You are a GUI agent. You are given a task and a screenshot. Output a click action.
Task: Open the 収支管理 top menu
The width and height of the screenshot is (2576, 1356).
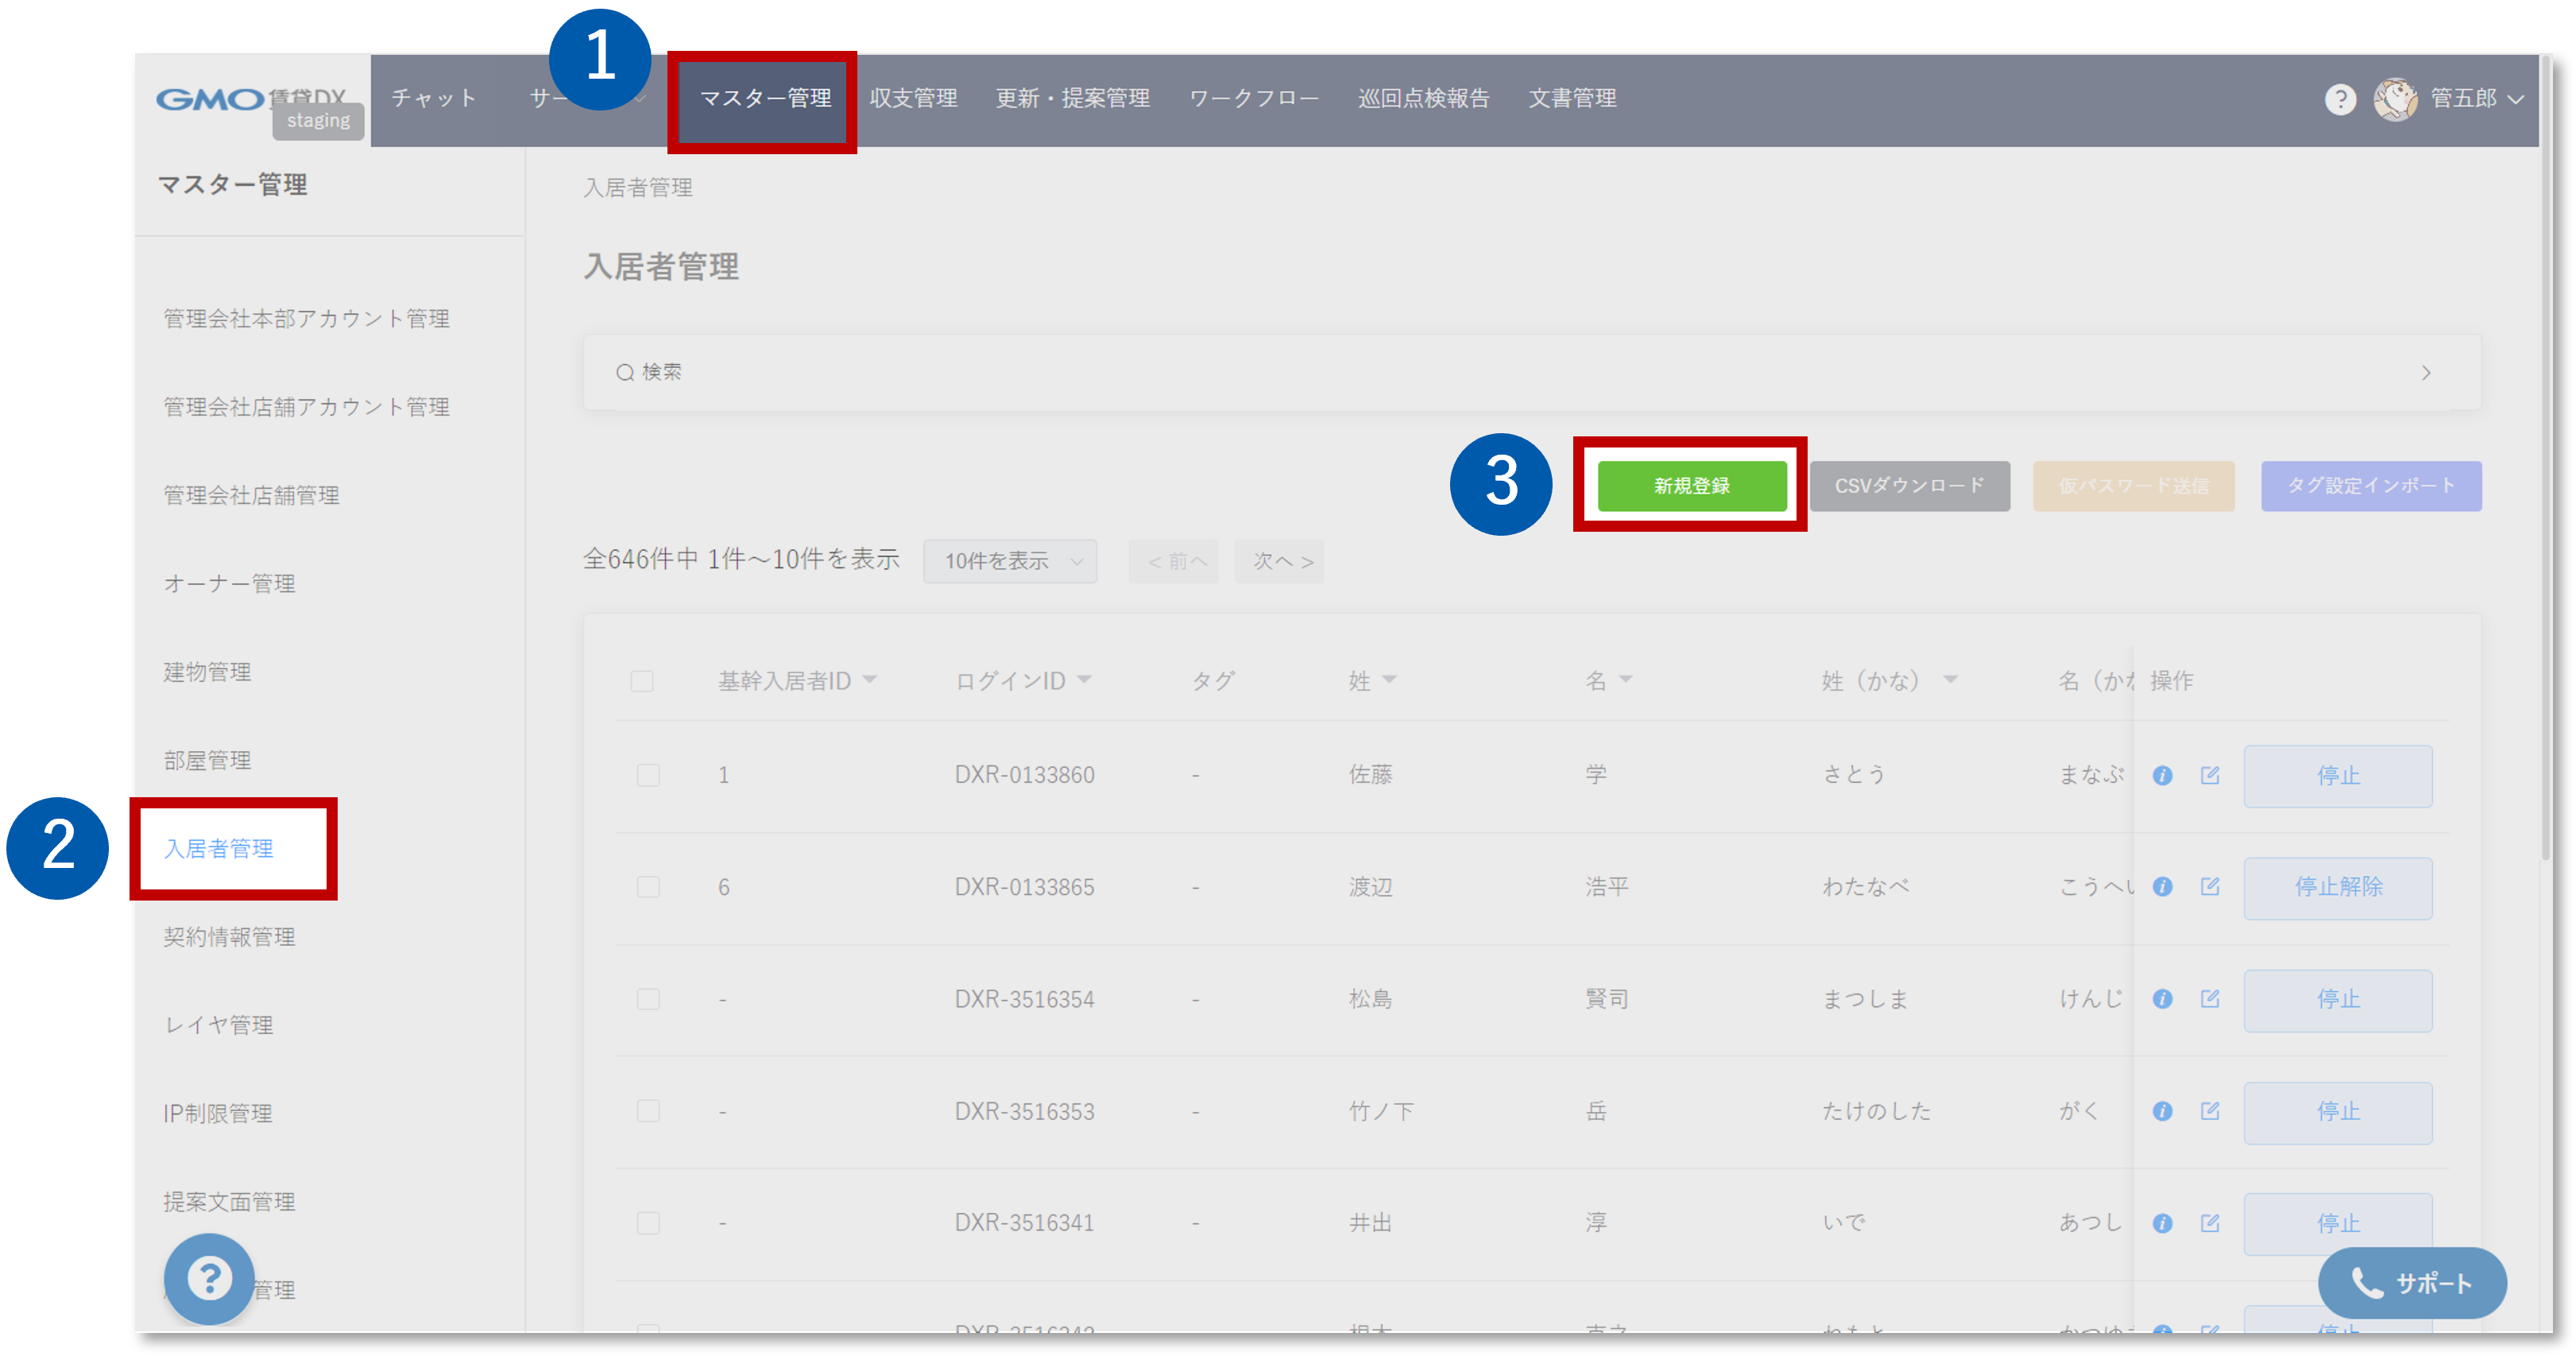[x=913, y=99]
